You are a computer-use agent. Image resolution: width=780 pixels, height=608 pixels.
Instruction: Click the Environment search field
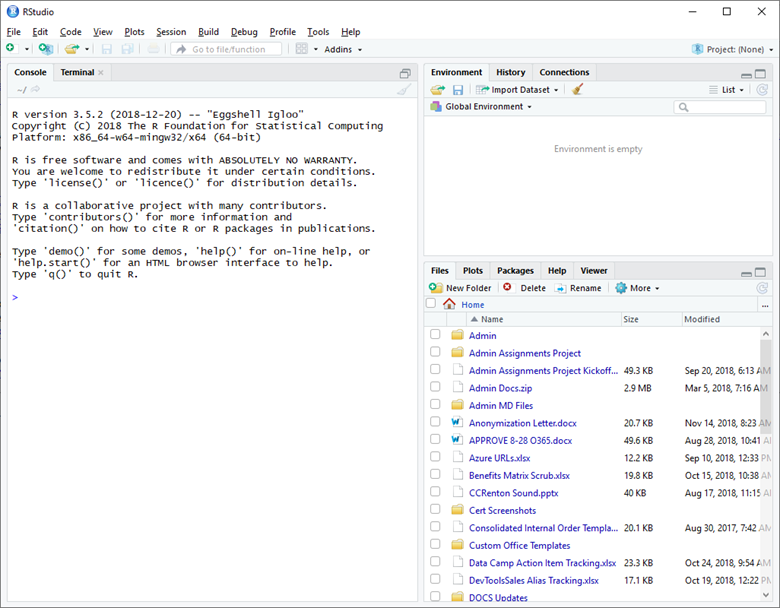click(720, 107)
